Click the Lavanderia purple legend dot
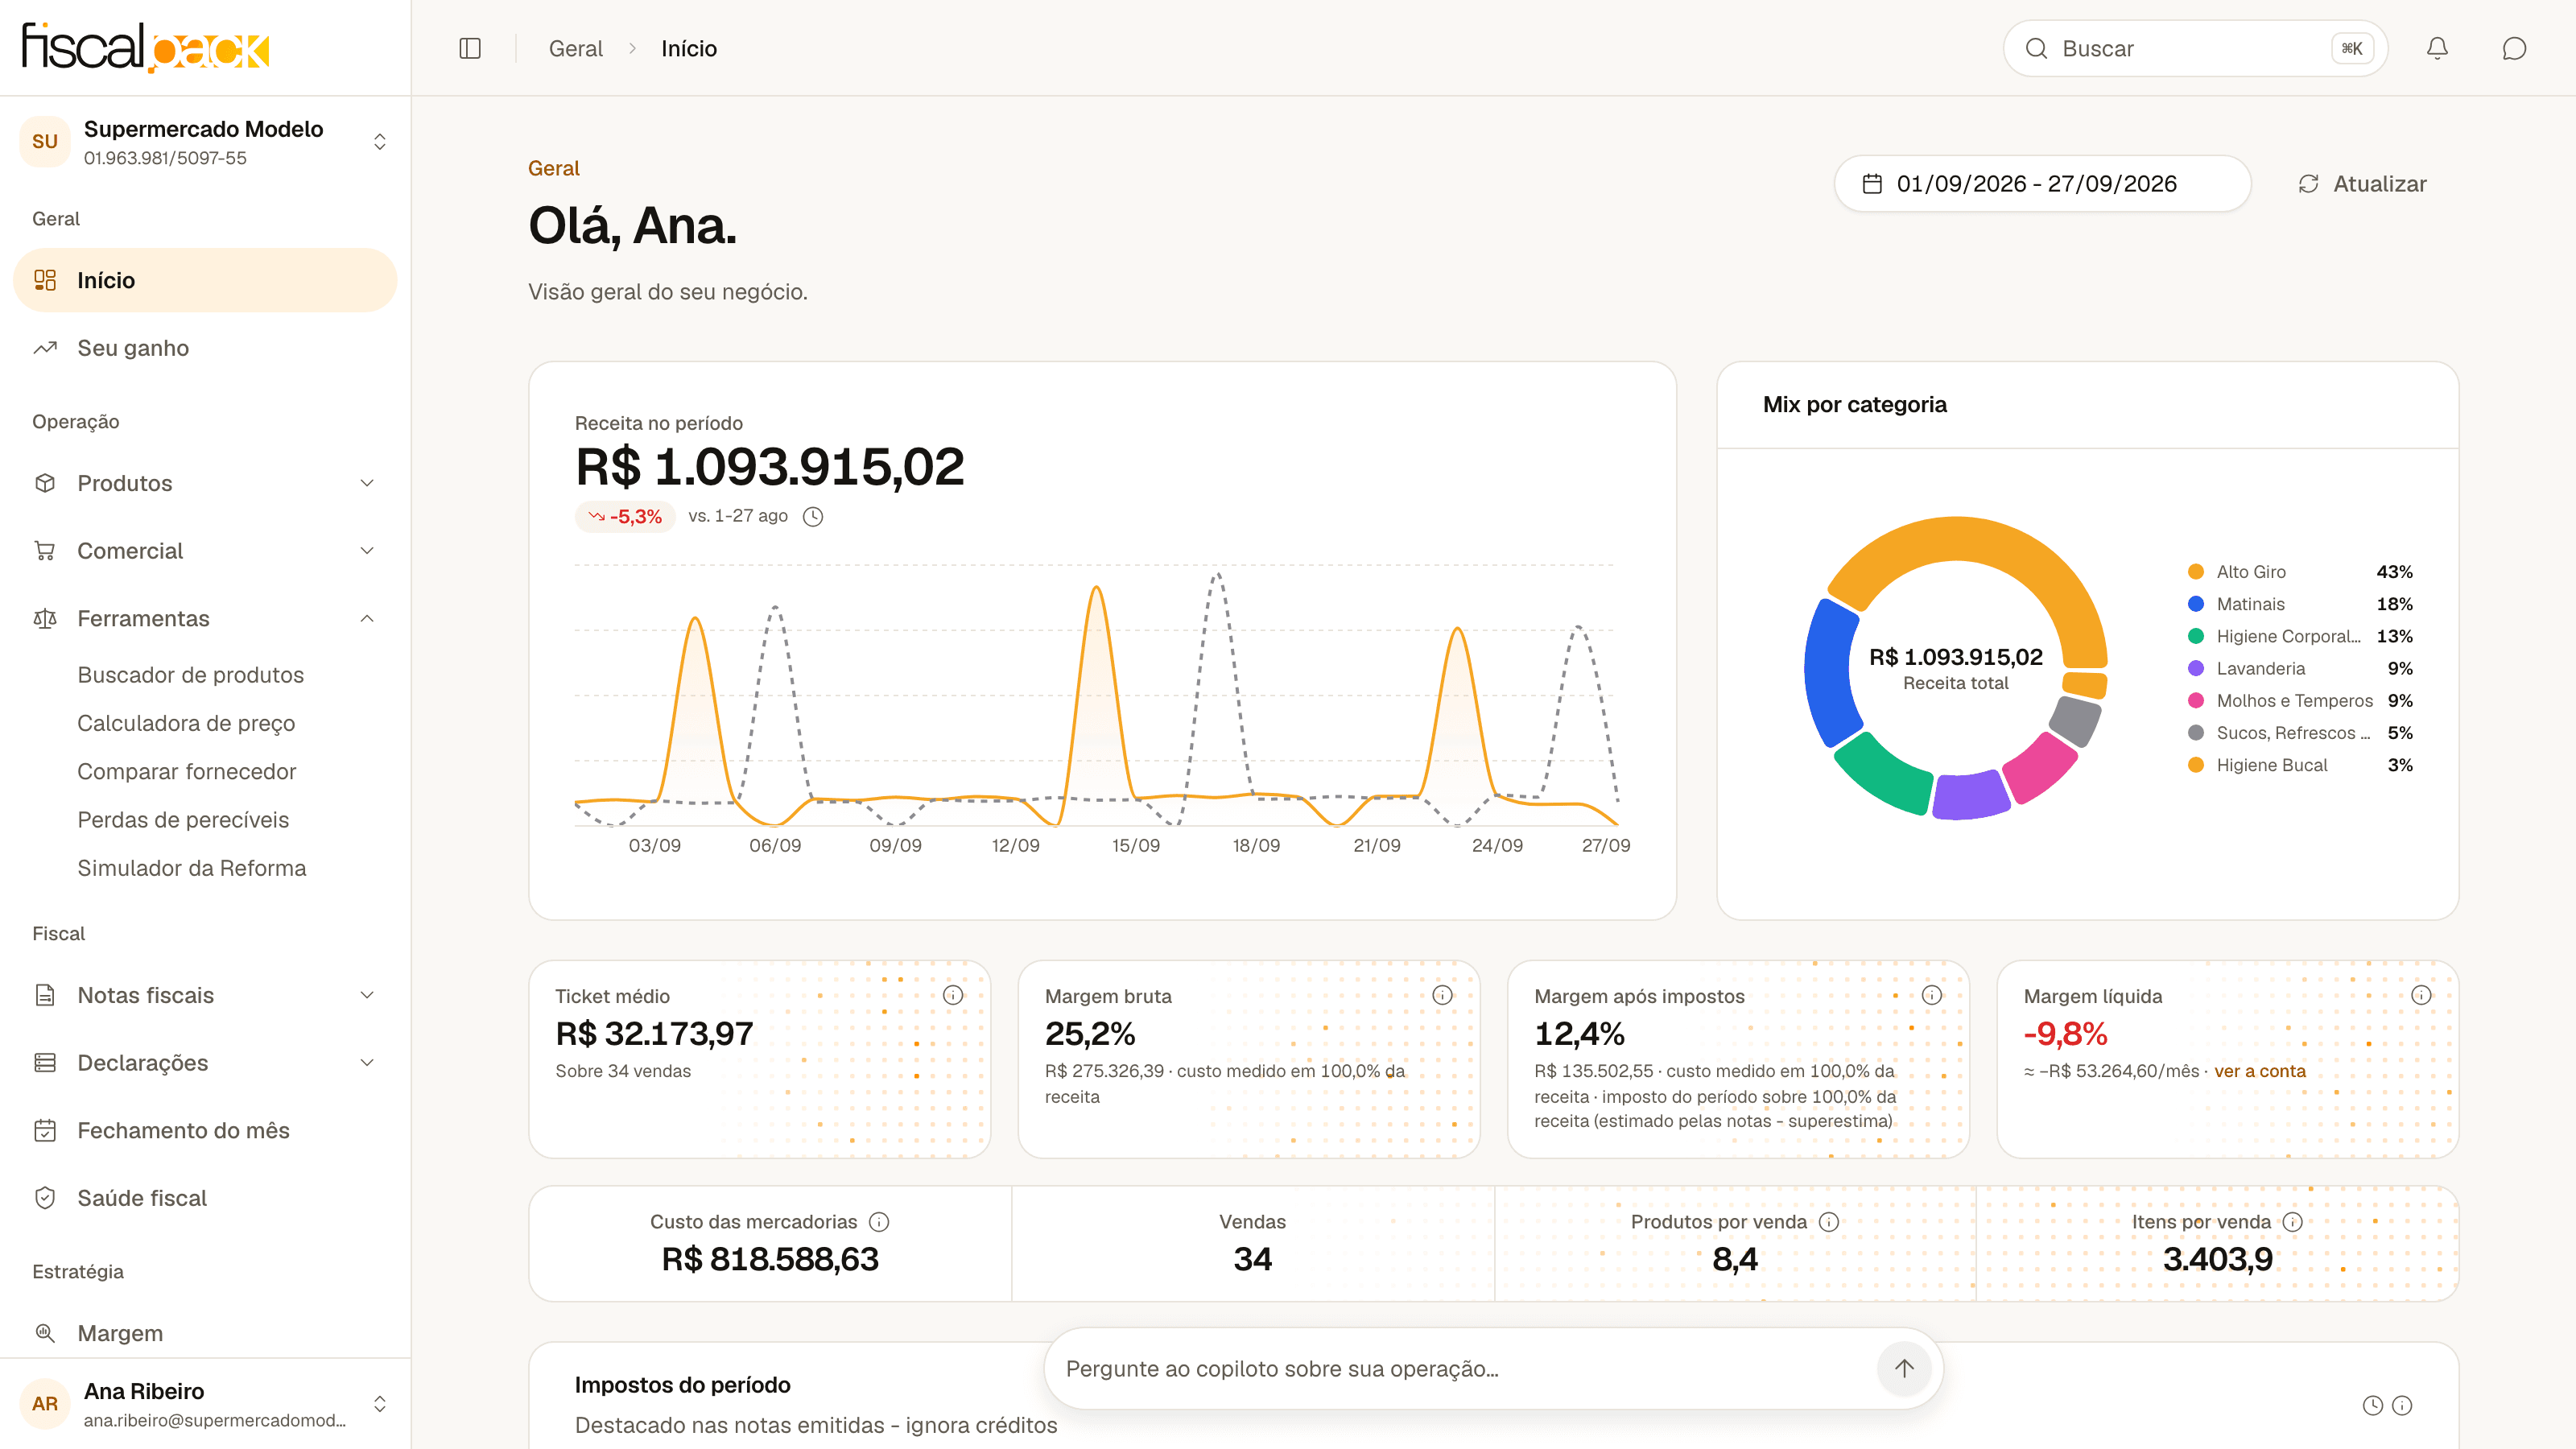This screenshot has height=1449, width=2576. (x=2196, y=668)
